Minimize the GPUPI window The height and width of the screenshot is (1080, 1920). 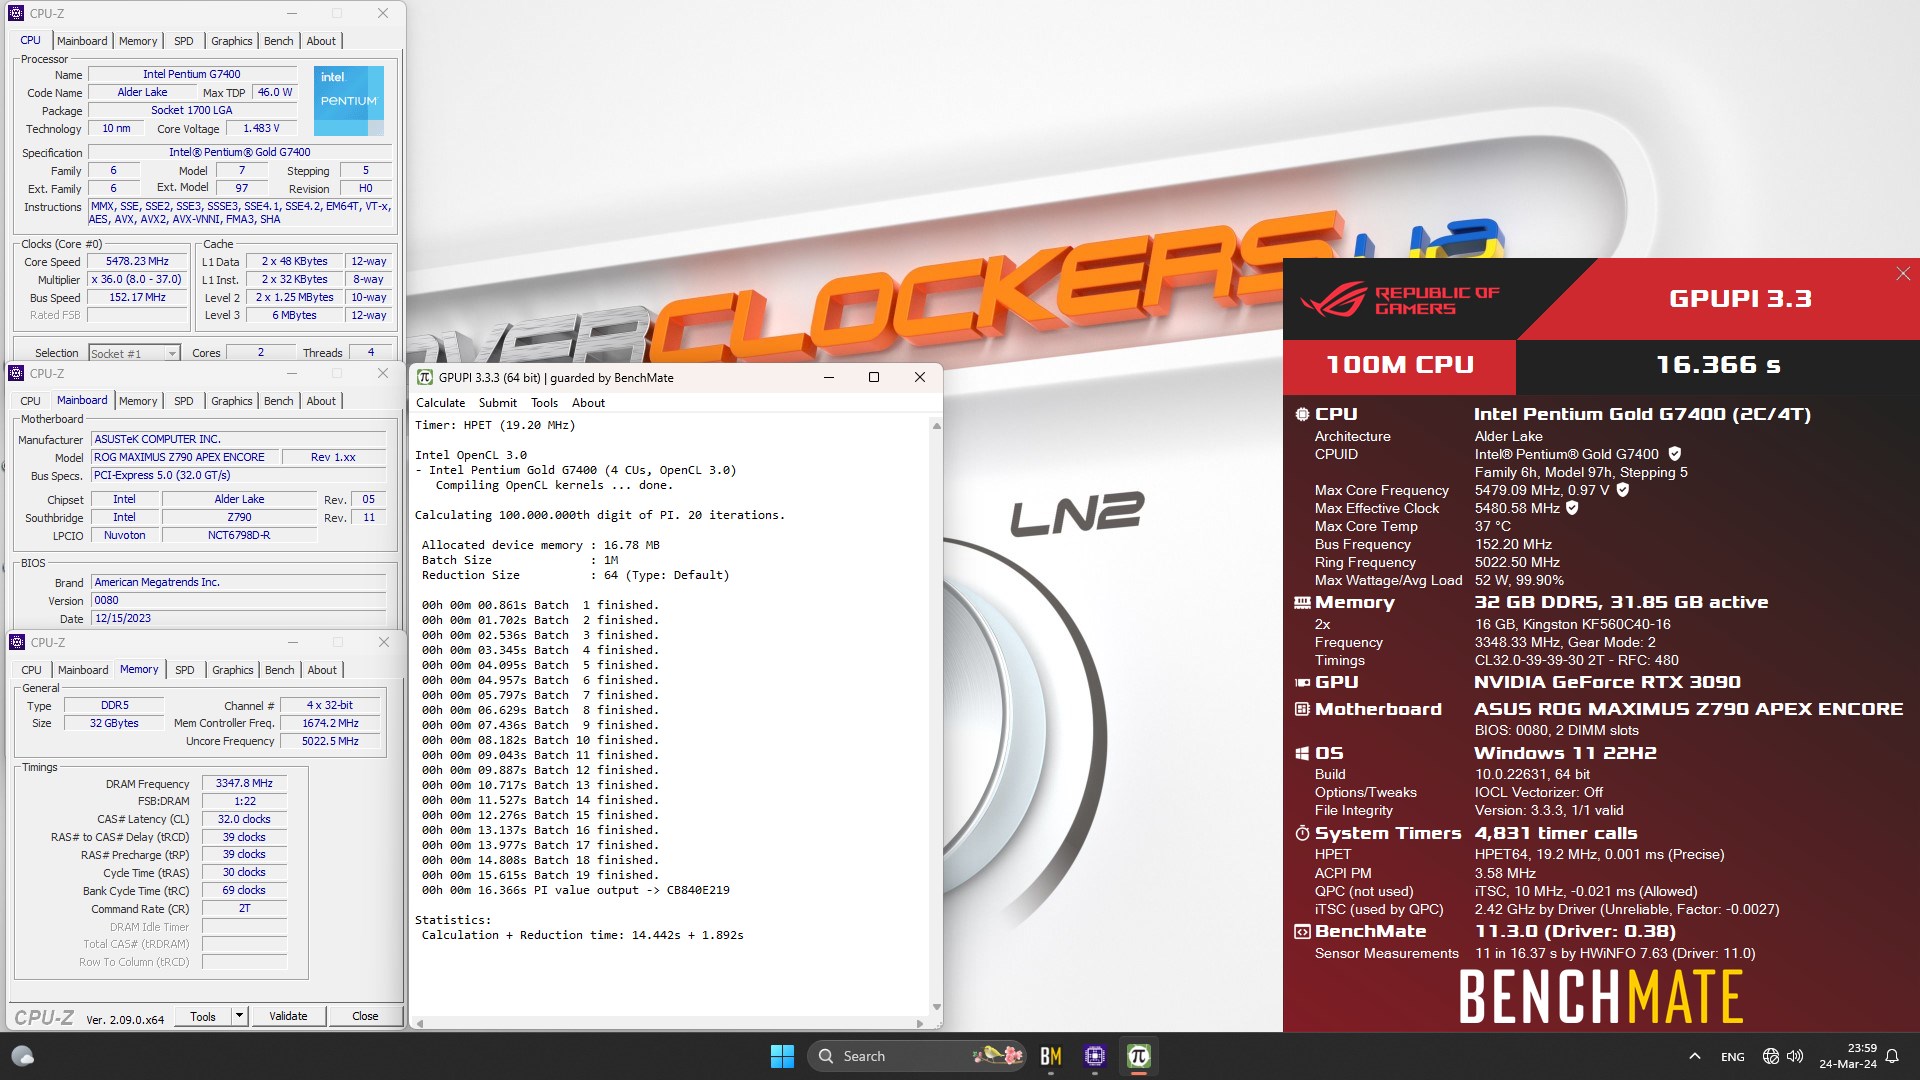tap(829, 378)
